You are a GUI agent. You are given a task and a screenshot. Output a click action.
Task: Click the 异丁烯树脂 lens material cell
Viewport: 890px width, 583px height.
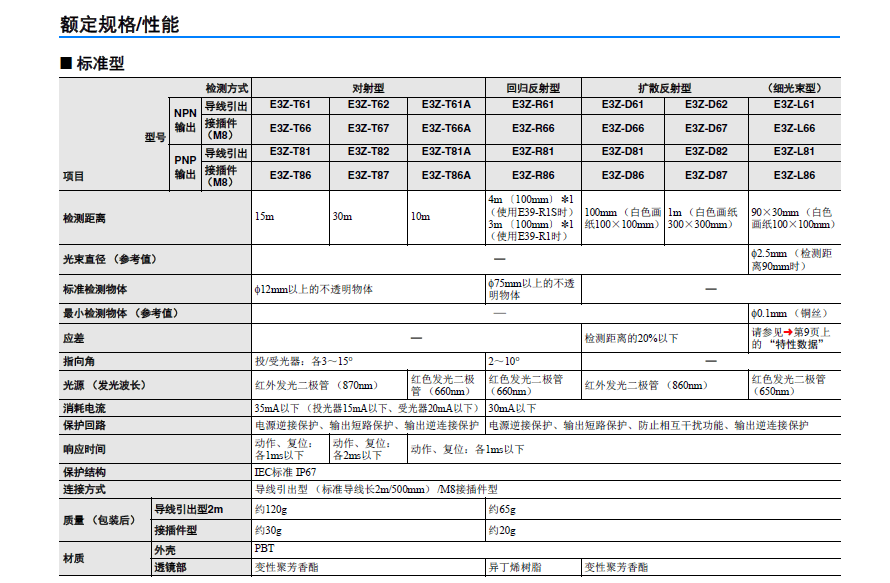click(x=515, y=567)
